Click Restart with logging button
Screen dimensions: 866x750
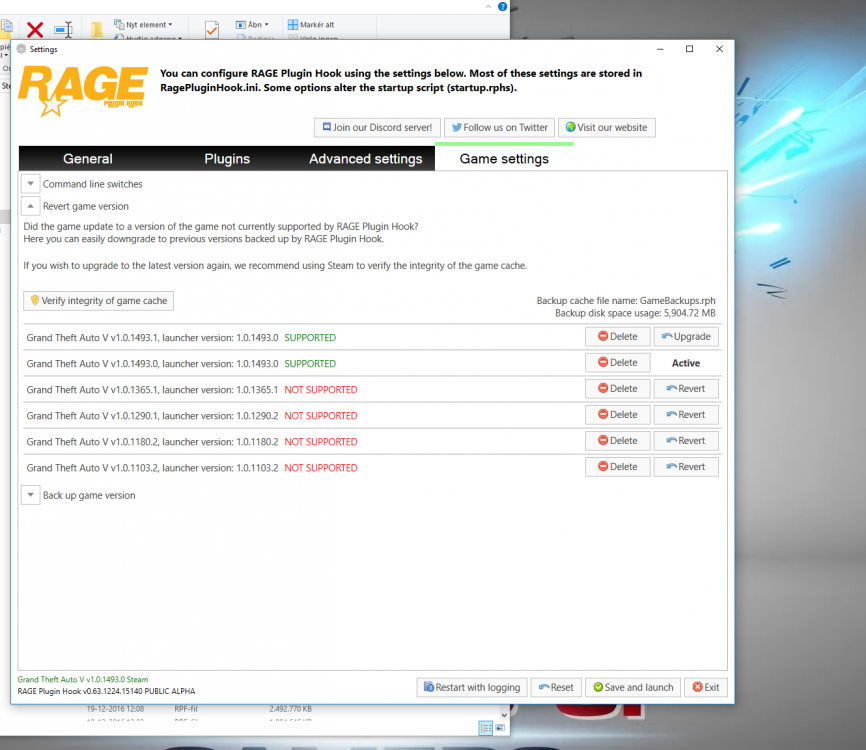coord(472,688)
